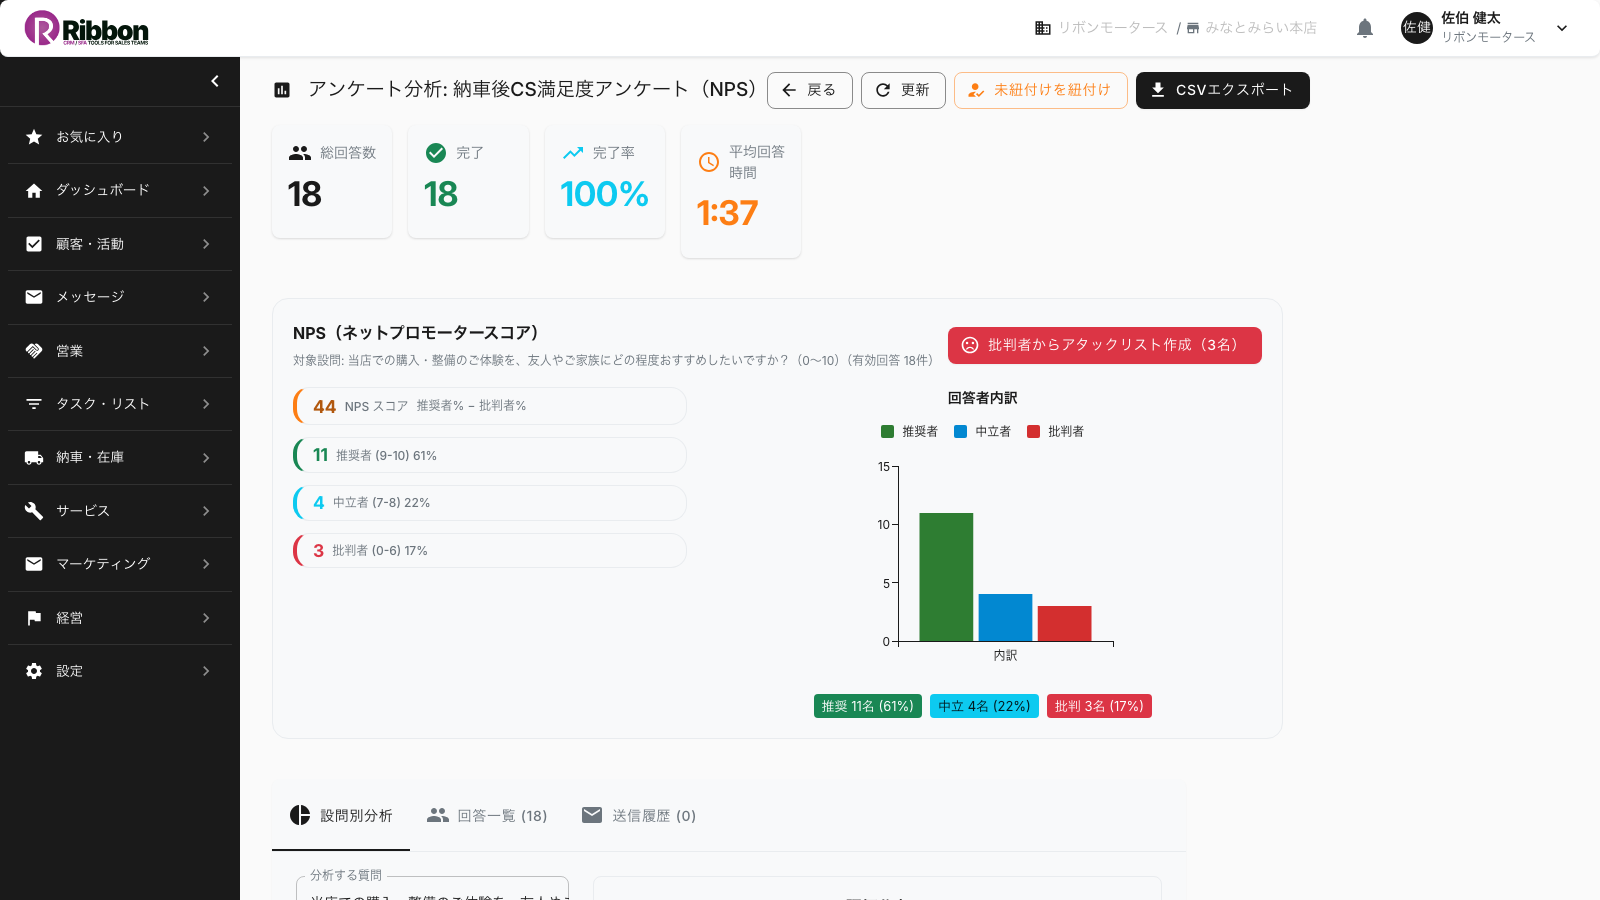Click the blue 中立者 bar in chart
Image resolution: width=1600 pixels, height=900 pixels.
pyautogui.click(x=1005, y=618)
